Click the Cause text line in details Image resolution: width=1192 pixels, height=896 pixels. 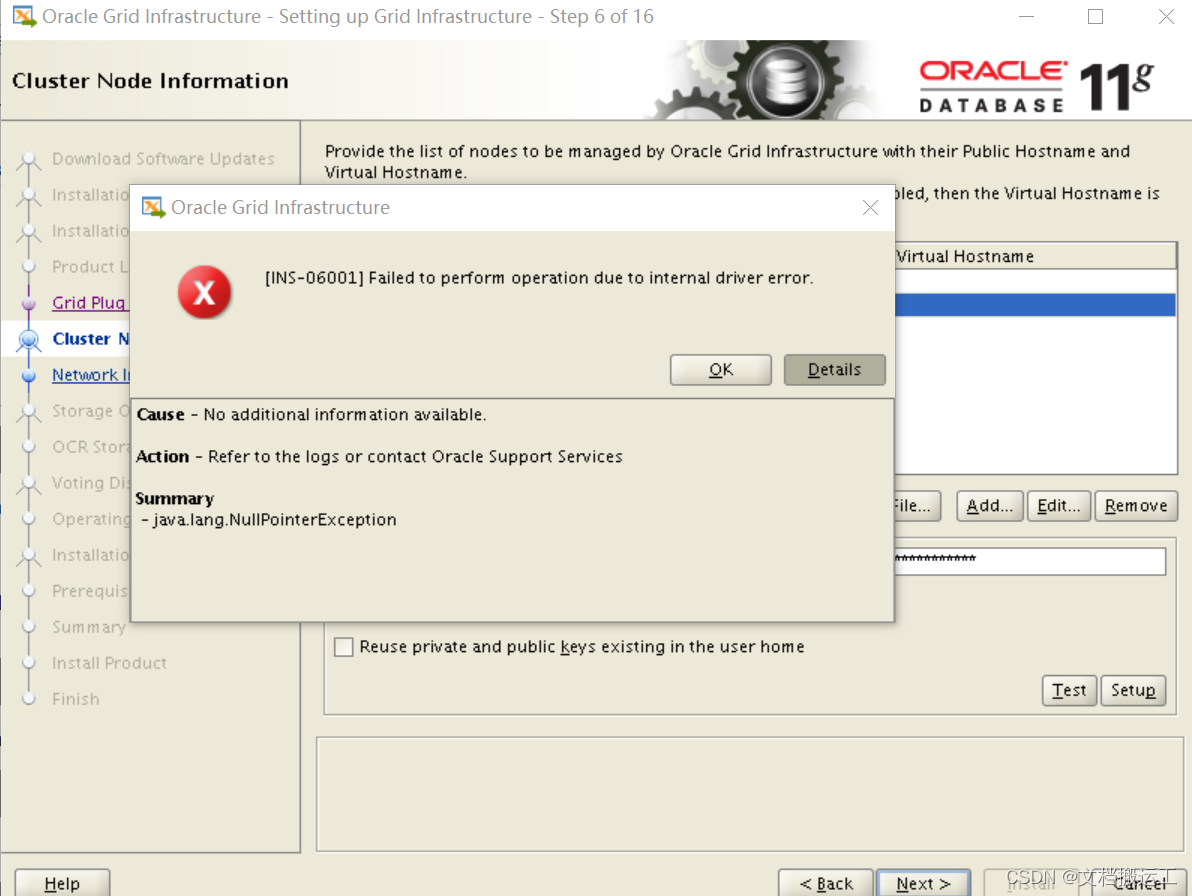click(311, 414)
